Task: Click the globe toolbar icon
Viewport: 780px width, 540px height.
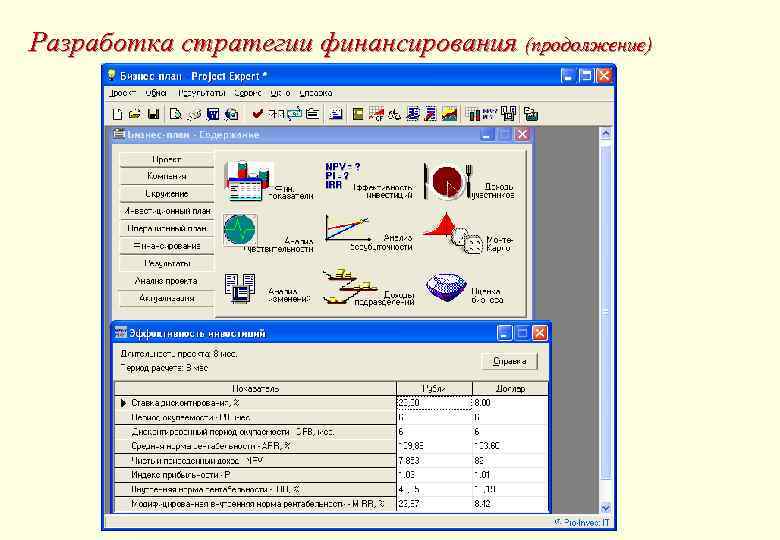Action: [231, 115]
